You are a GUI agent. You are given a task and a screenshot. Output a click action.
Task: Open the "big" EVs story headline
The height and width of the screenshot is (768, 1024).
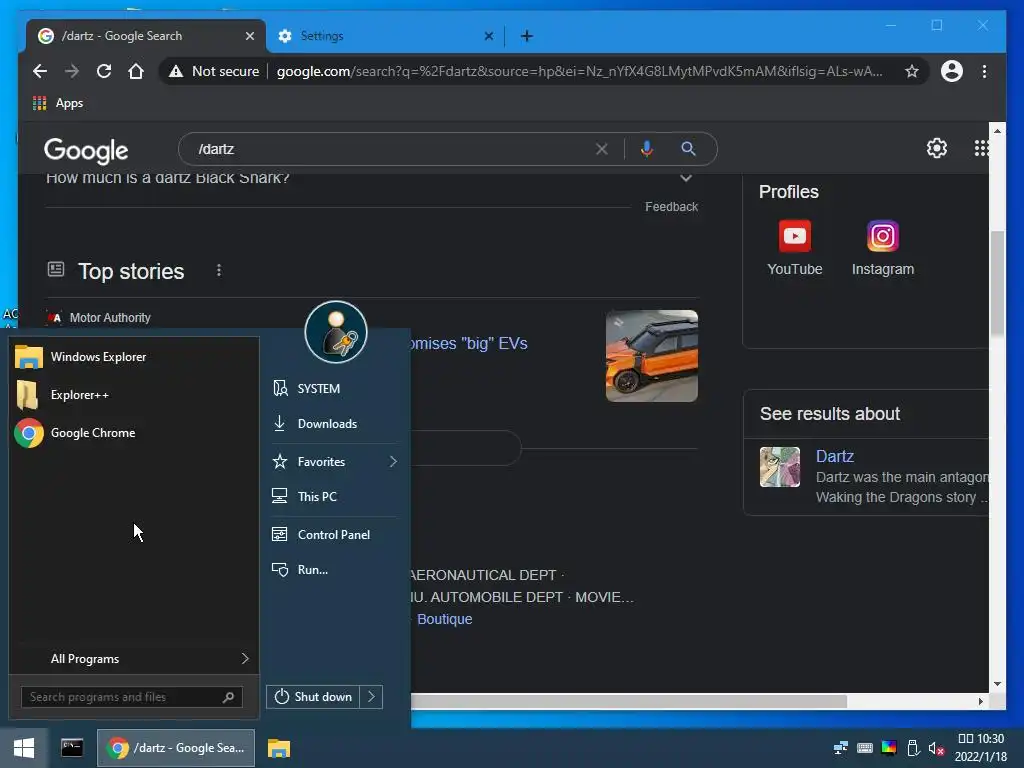pyautogui.click(x=468, y=344)
